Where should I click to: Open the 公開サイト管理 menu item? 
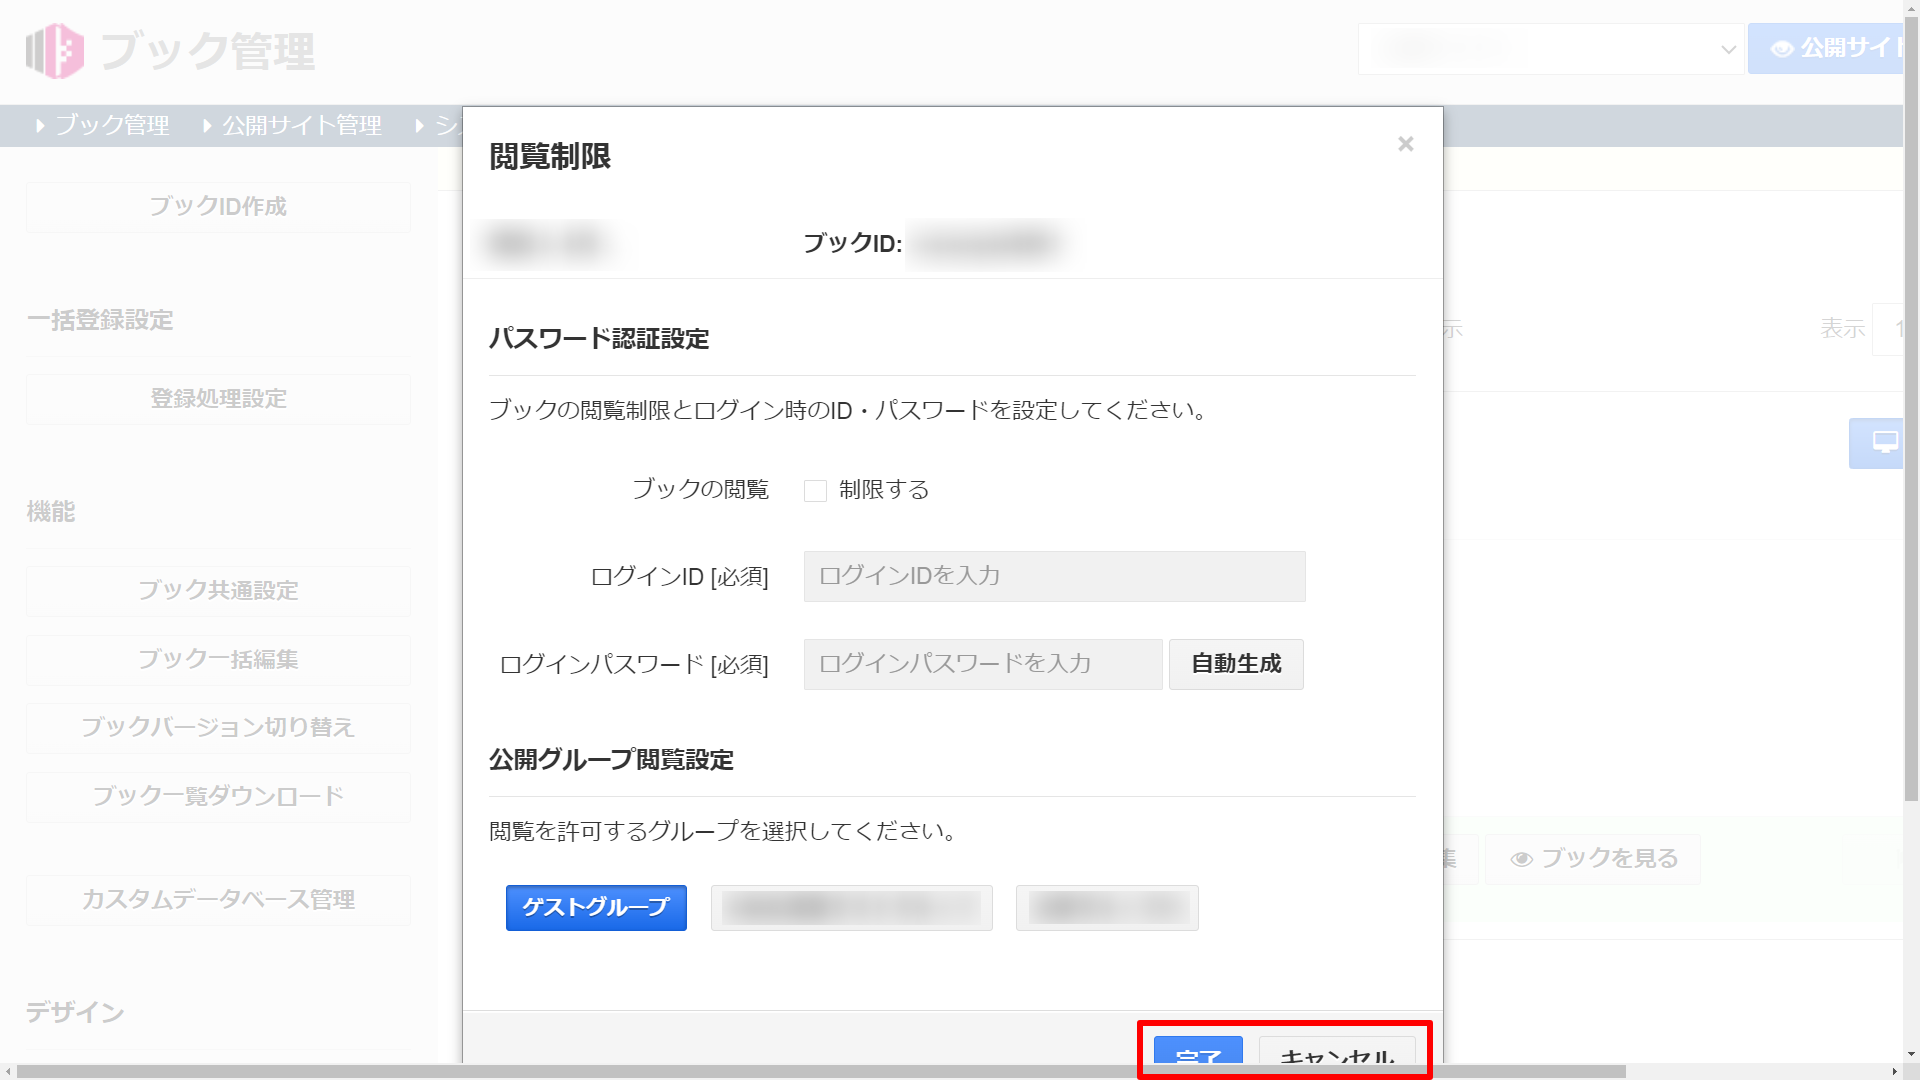(x=301, y=125)
